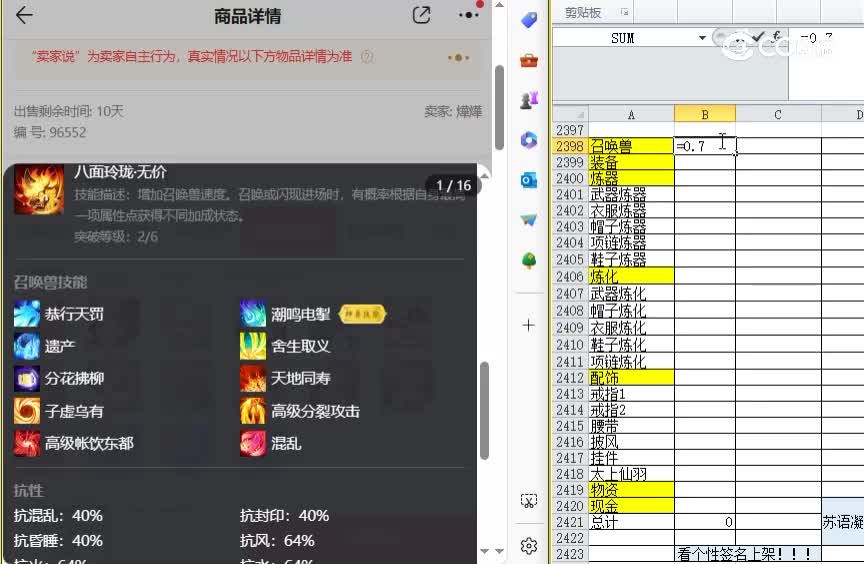This screenshot has height=564, width=864.
Task: Select the 装备 cell
Action: (631, 162)
